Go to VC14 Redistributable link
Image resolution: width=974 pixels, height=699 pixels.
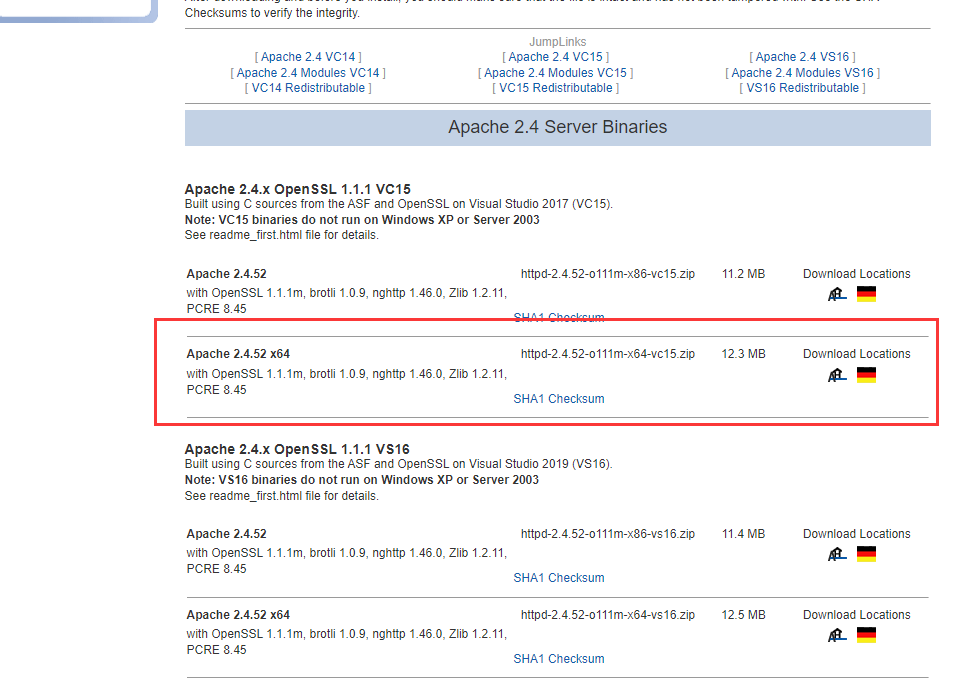coord(308,88)
